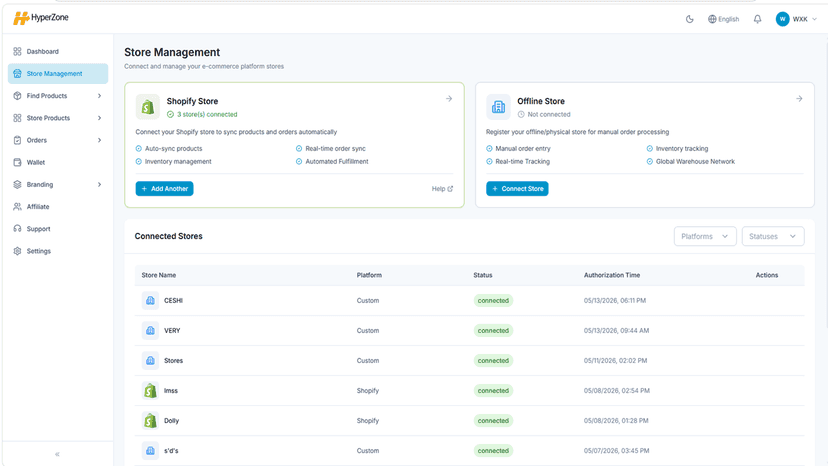Click Not connected status text
The height and width of the screenshot is (466, 828).
549,115
